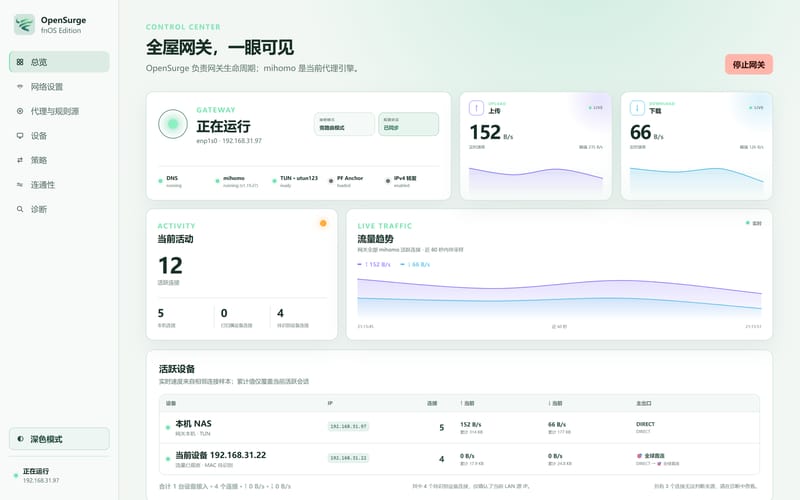Viewport: 800px width, 500px height.
Task: Click the wave icon beside 连通性
Action: tap(20, 185)
